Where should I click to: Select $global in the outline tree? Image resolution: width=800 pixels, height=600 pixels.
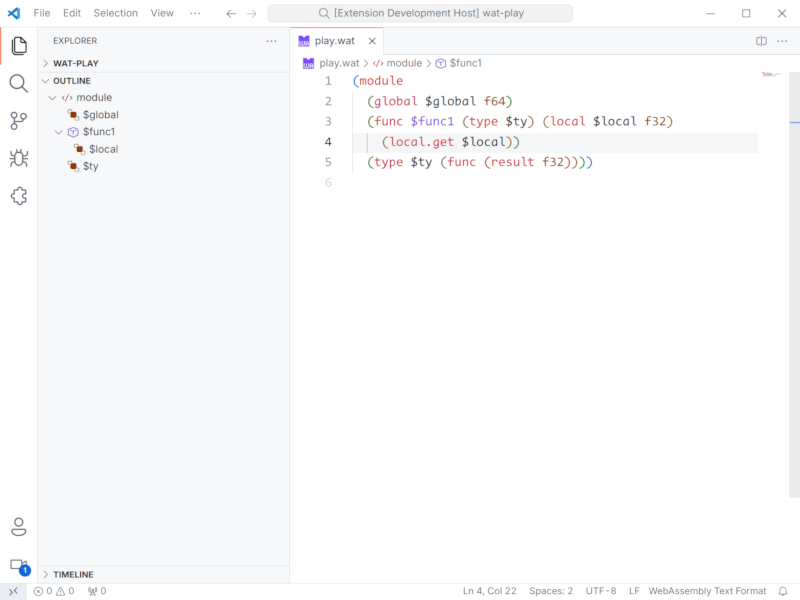click(100, 115)
